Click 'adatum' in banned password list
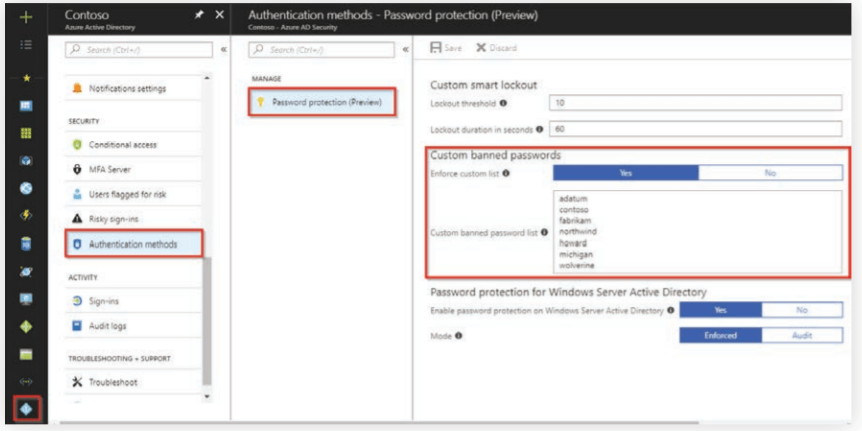This screenshot has width=862, height=431. pyautogui.click(x=573, y=198)
